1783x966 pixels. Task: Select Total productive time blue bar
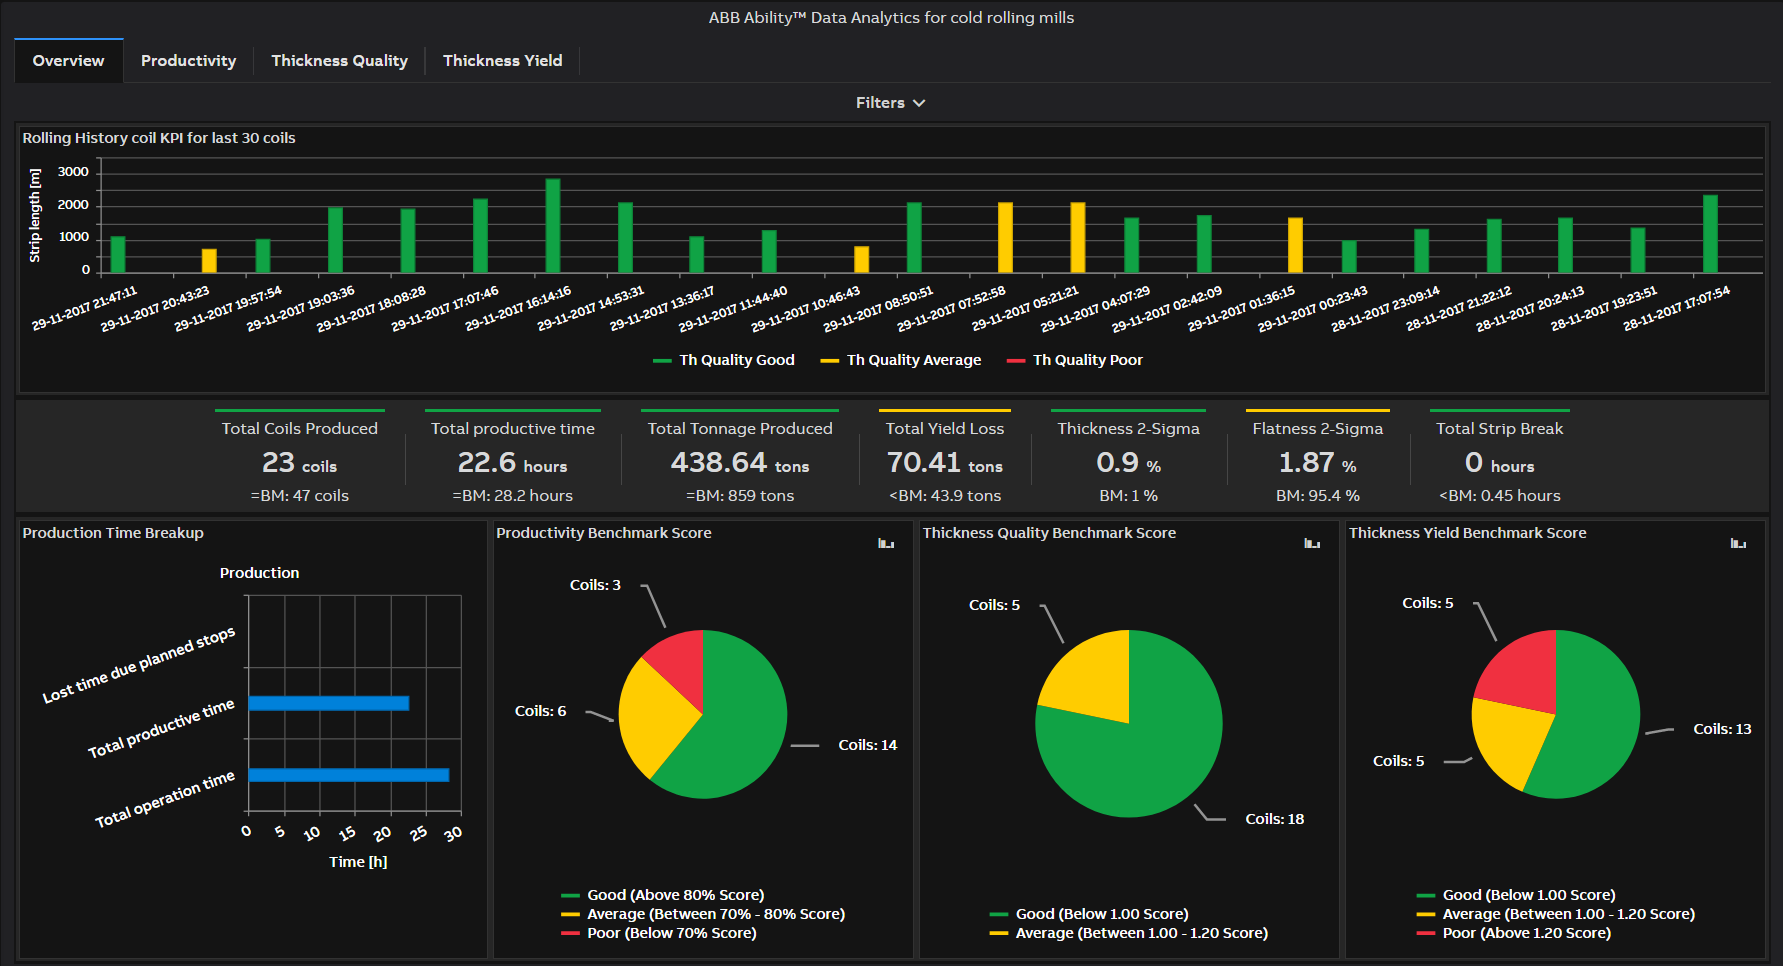[328, 703]
